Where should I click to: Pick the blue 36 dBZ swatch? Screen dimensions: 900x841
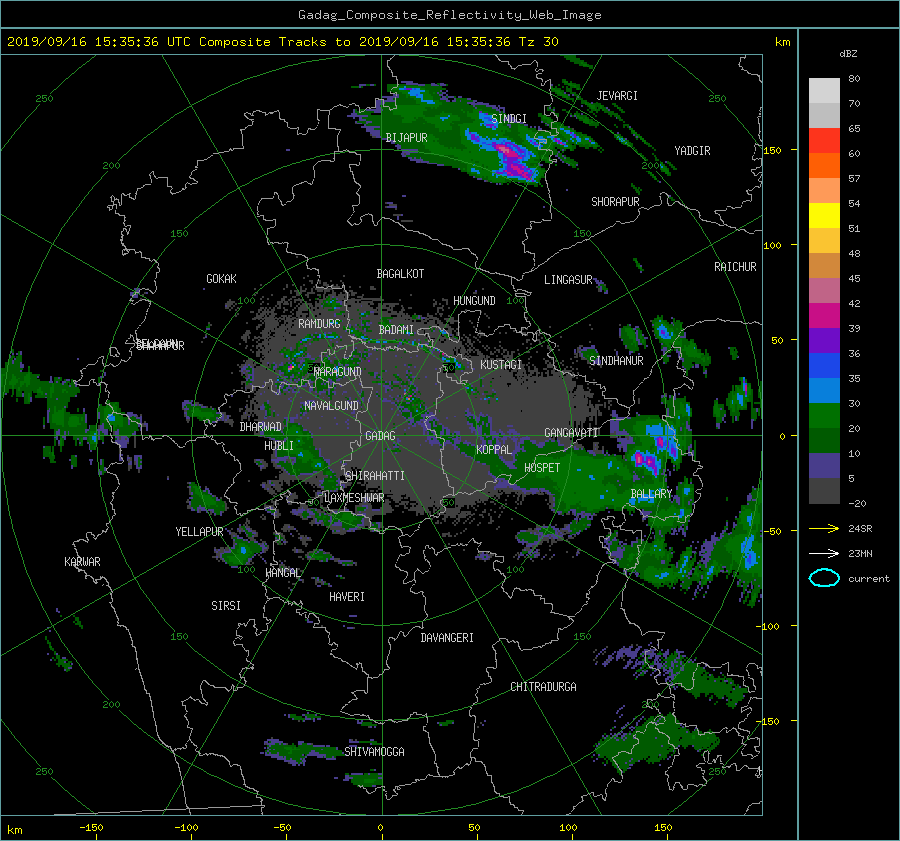pos(824,365)
